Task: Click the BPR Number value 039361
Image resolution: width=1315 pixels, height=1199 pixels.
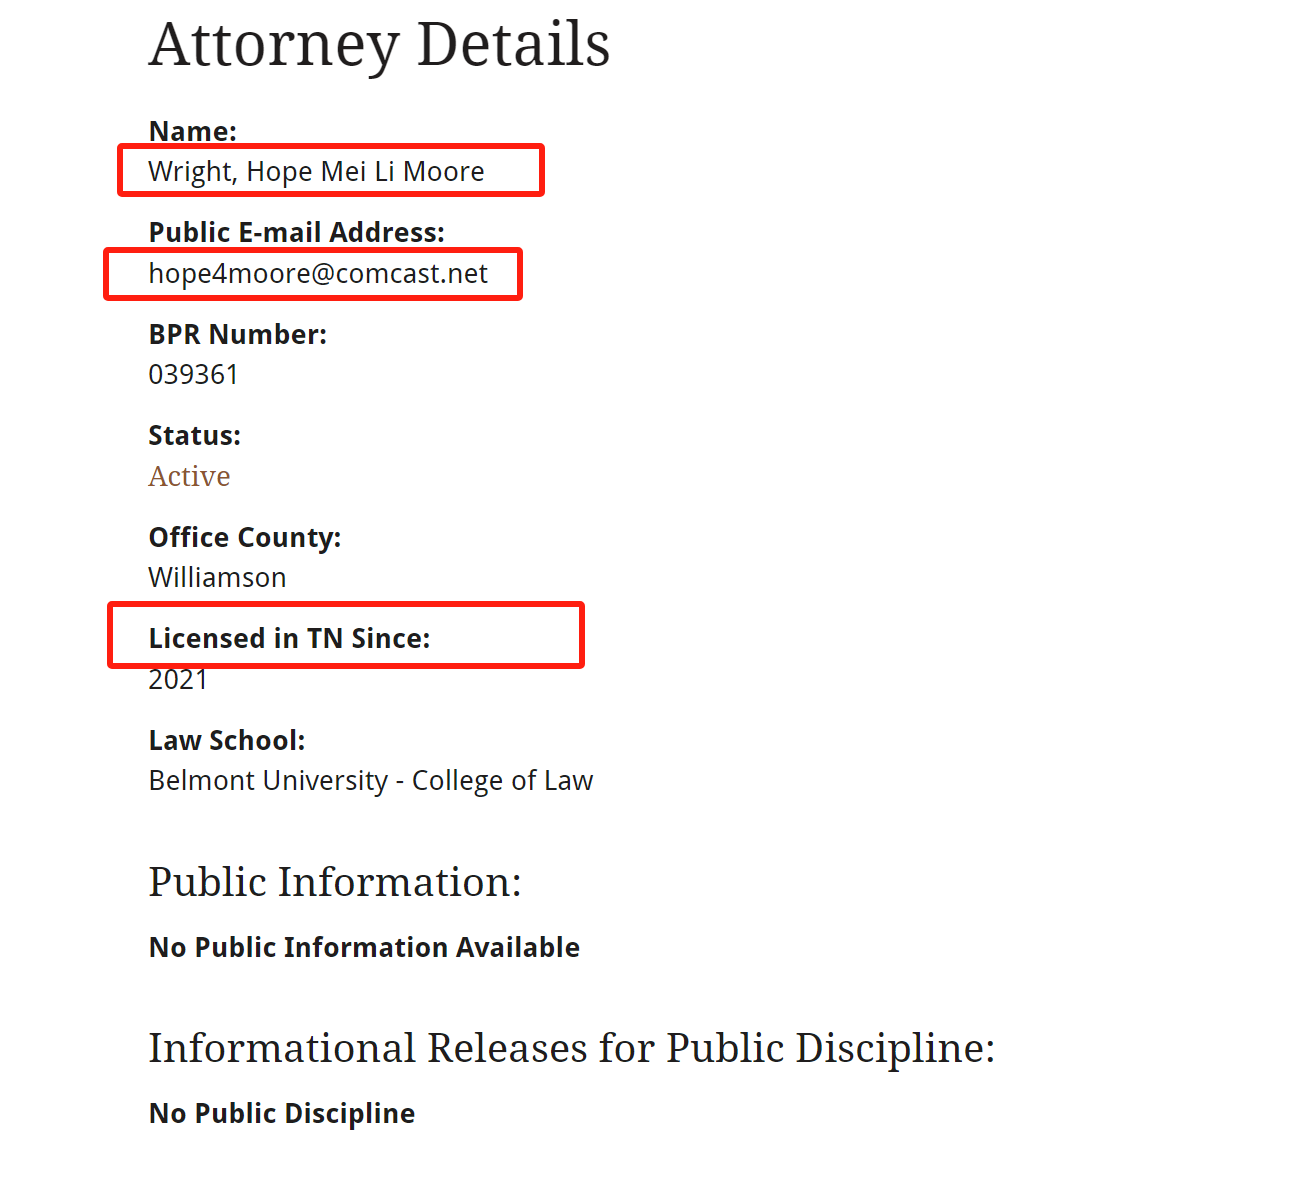Action: [x=193, y=375]
